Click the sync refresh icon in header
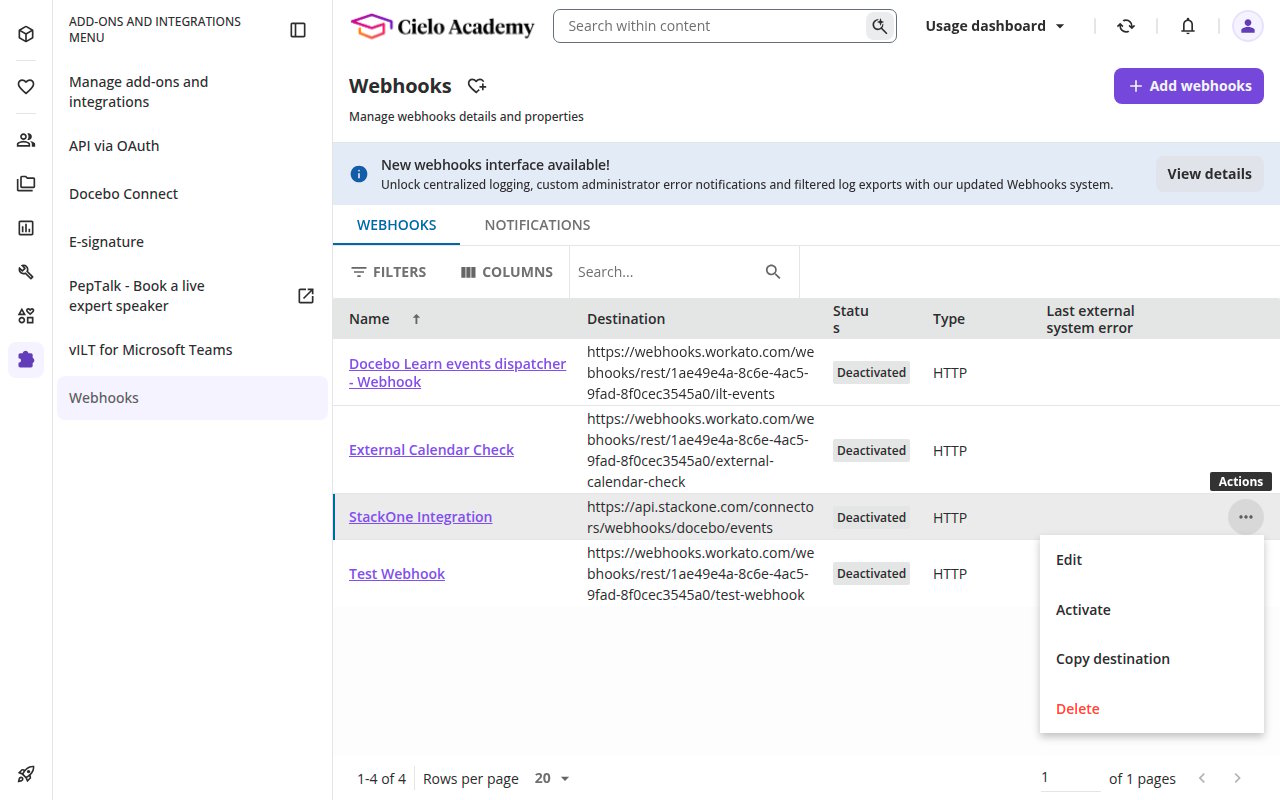Viewport: 1280px width, 800px height. point(1126,26)
